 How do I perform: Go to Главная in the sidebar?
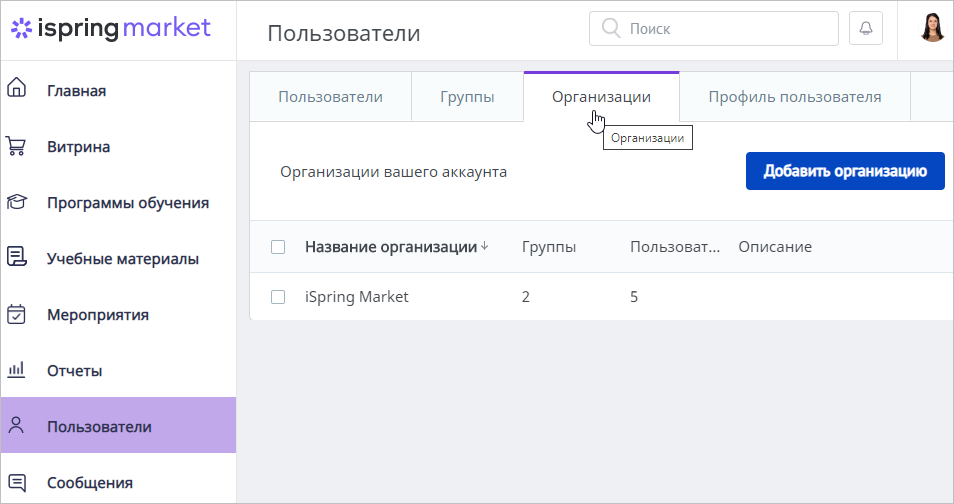[118, 90]
